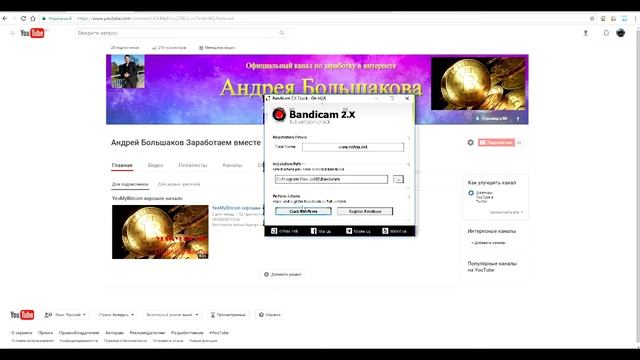Viewport: 640px width, 360px height.
Task: Switch to the Видео channel tab
Action: pyautogui.click(x=156, y=165)
